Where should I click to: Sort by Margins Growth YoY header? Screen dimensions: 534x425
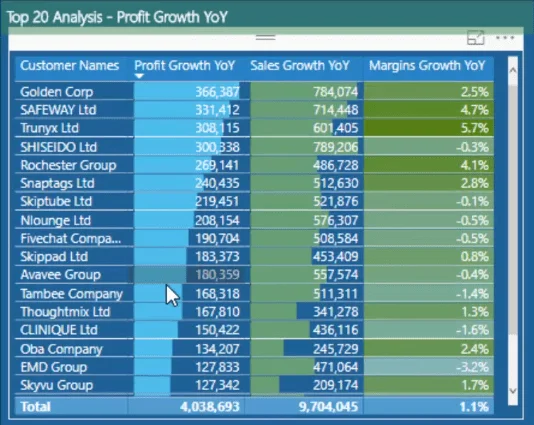(x=427, y=65)
